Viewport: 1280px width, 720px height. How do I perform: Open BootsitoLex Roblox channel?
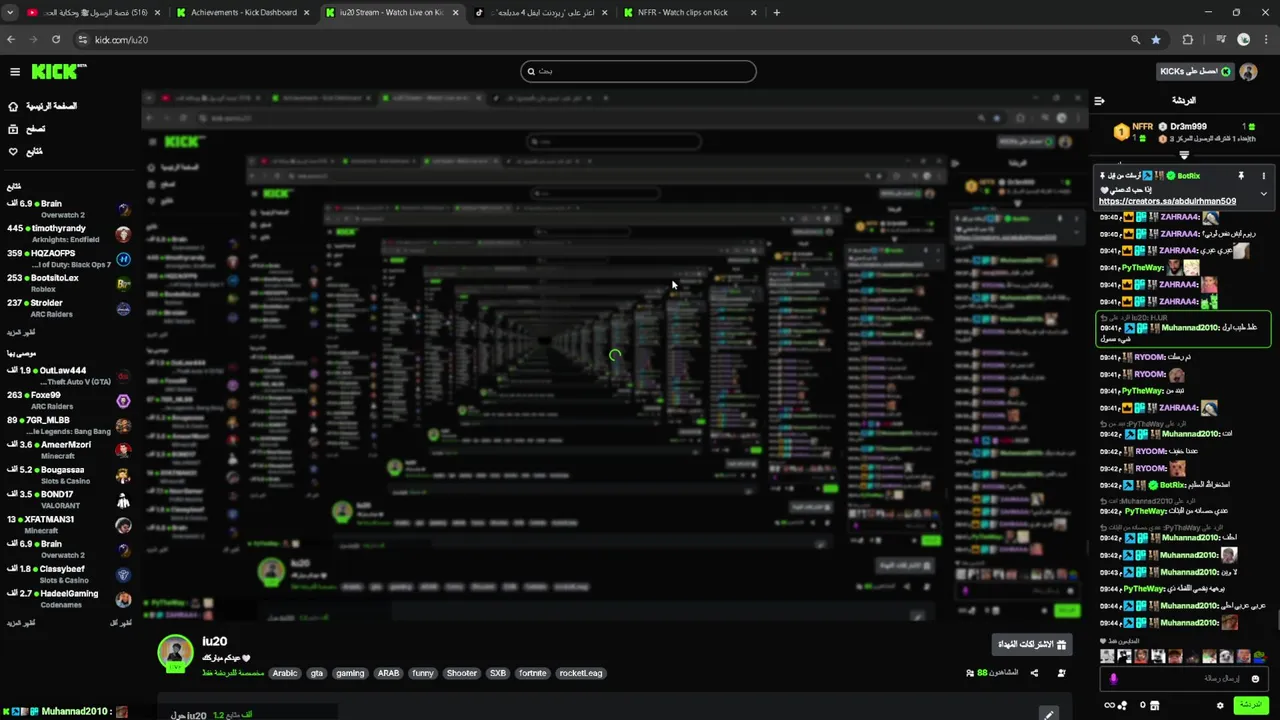pyautogui.click(x=68, y=283)
